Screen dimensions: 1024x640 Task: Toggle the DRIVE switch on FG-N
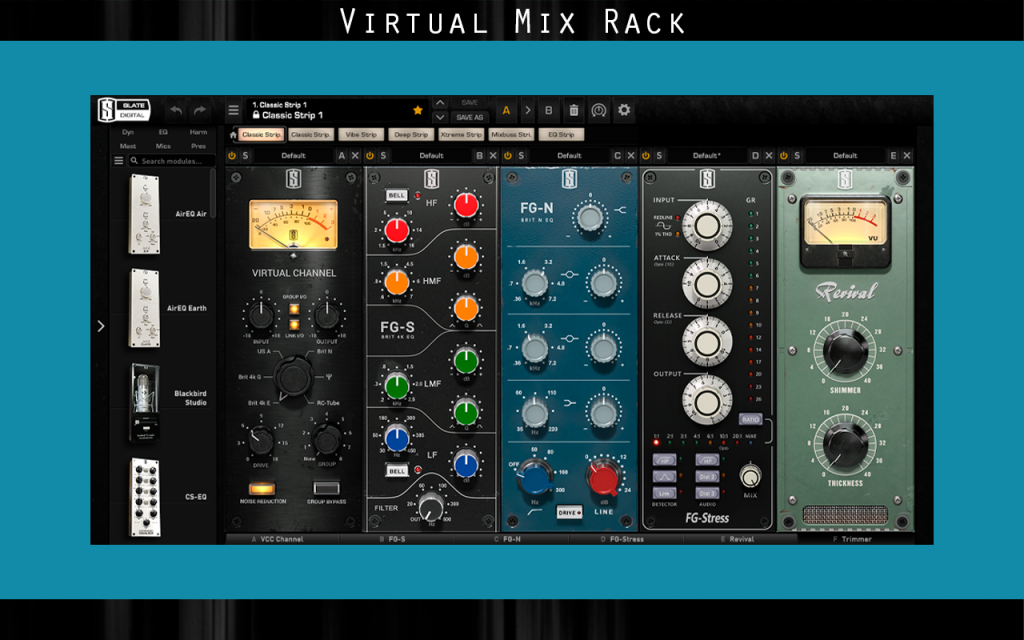point(569,513)
